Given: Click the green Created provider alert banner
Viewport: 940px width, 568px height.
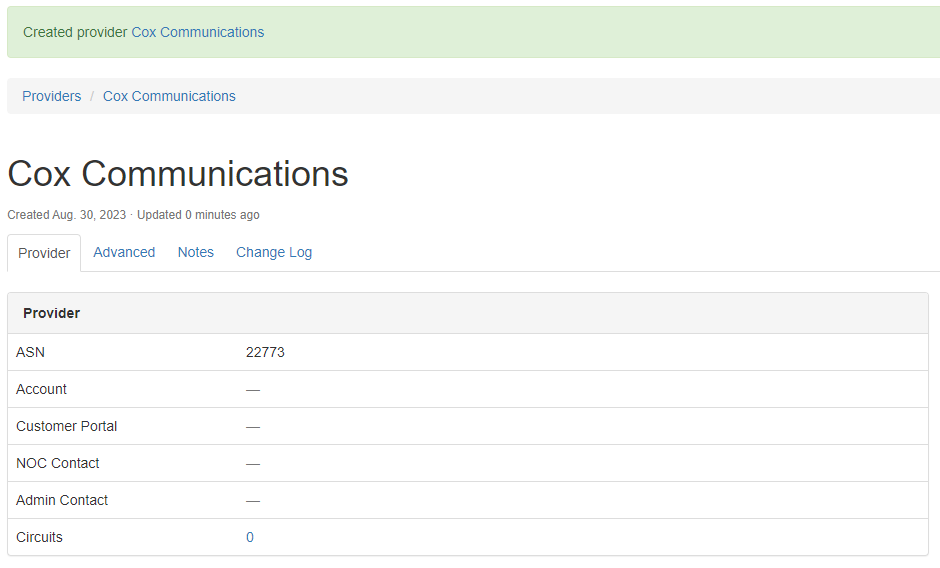Looking at the screenshot, I should coord(600,32).
